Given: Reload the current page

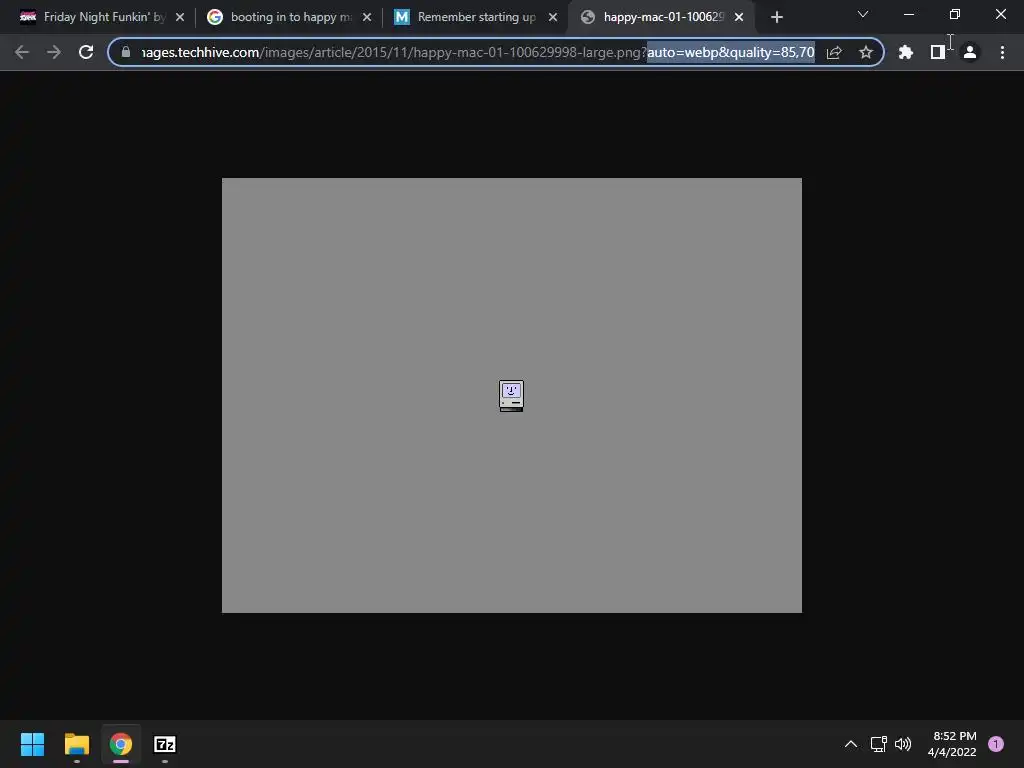Looking at the screenshot, I should 86,52.
